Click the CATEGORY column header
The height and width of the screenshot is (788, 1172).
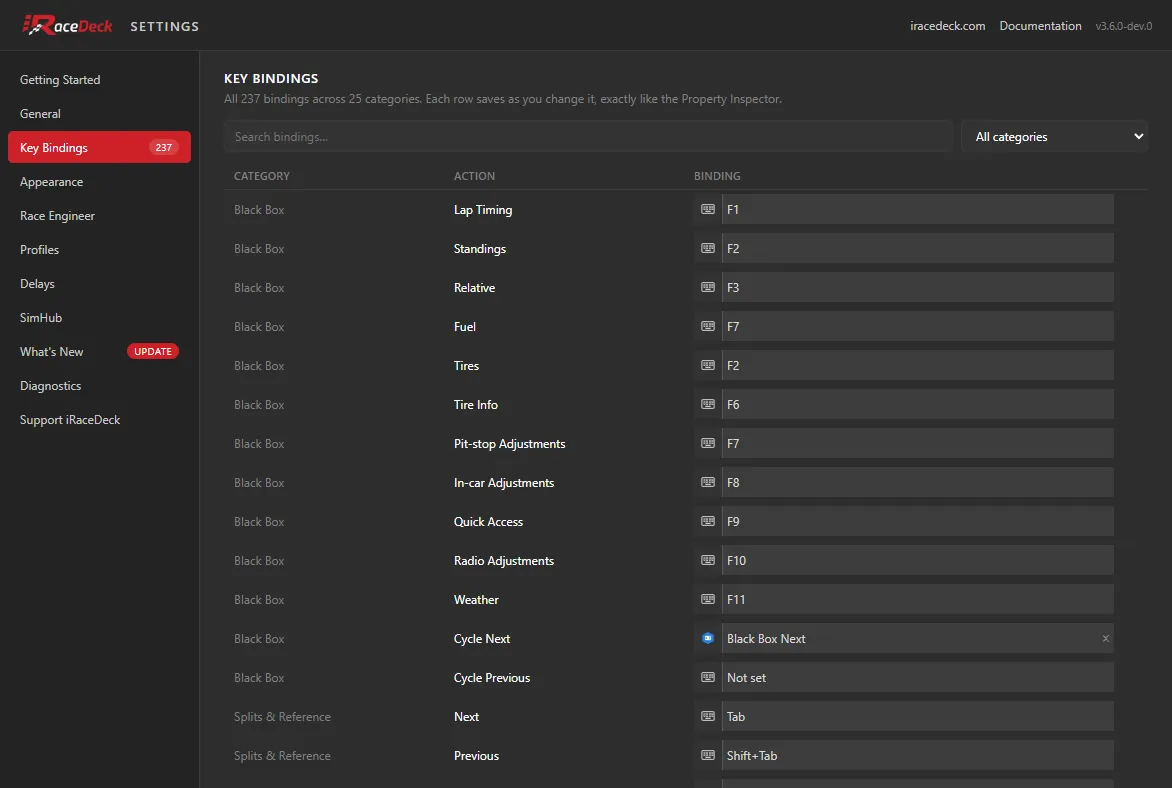click(x=262, y=176)
